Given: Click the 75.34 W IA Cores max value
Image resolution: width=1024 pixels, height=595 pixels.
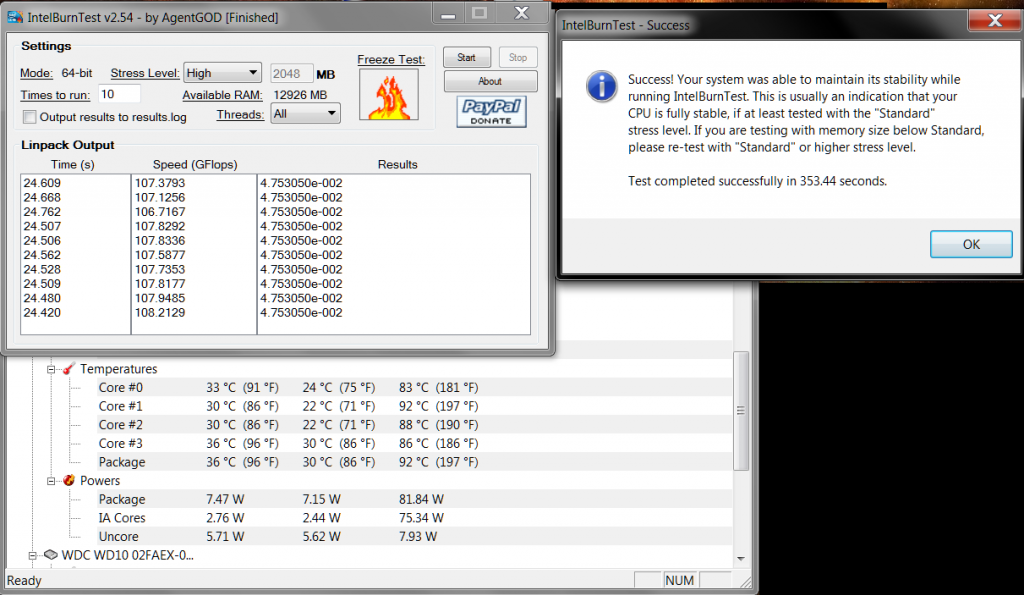Looking at the screenshot, I should (421, 518).
